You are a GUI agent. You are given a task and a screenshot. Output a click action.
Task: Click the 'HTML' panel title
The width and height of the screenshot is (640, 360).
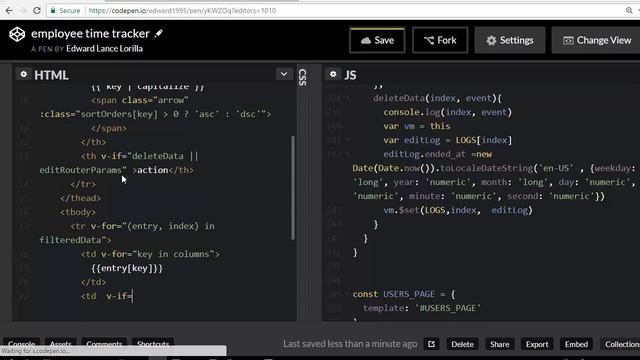(x=51, y=75)
